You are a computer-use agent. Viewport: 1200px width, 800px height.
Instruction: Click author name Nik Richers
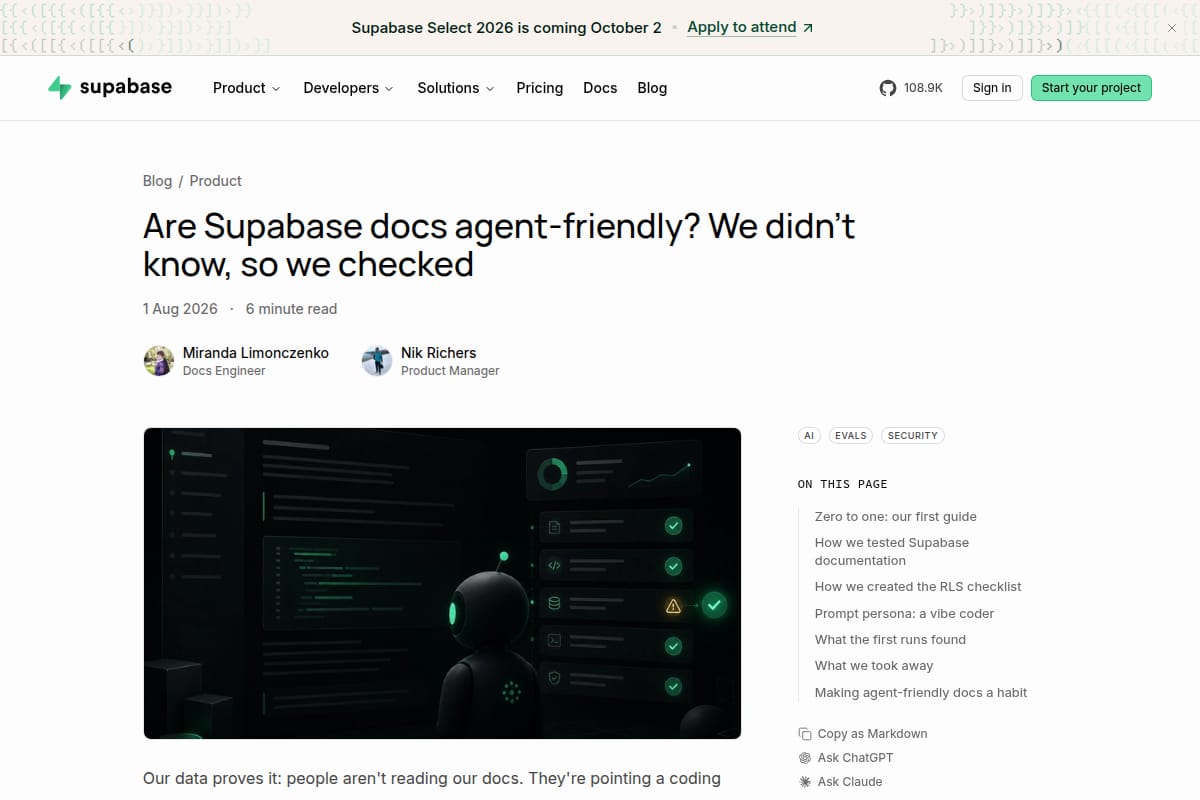pos(439,353)
